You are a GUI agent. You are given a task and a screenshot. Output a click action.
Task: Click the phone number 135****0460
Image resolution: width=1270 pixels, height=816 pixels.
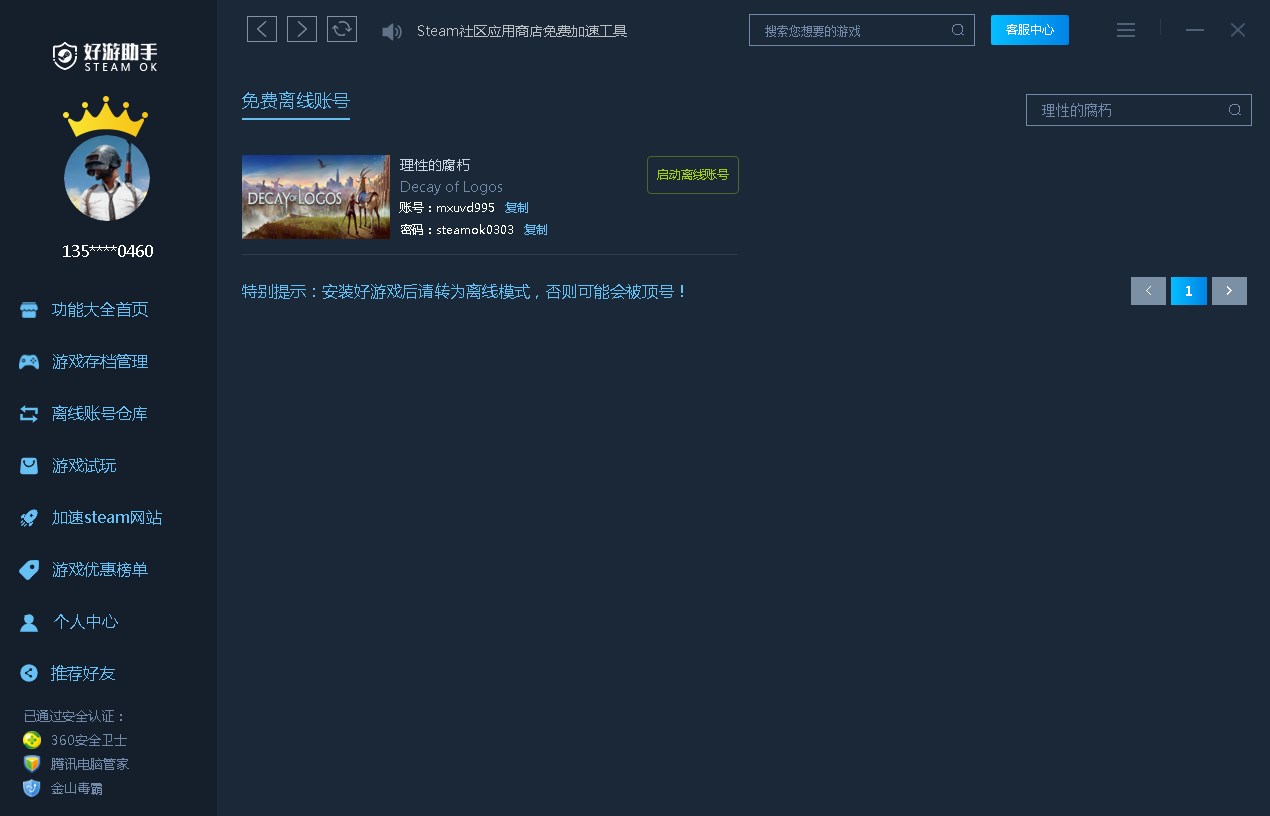click(x=108, y=251)
